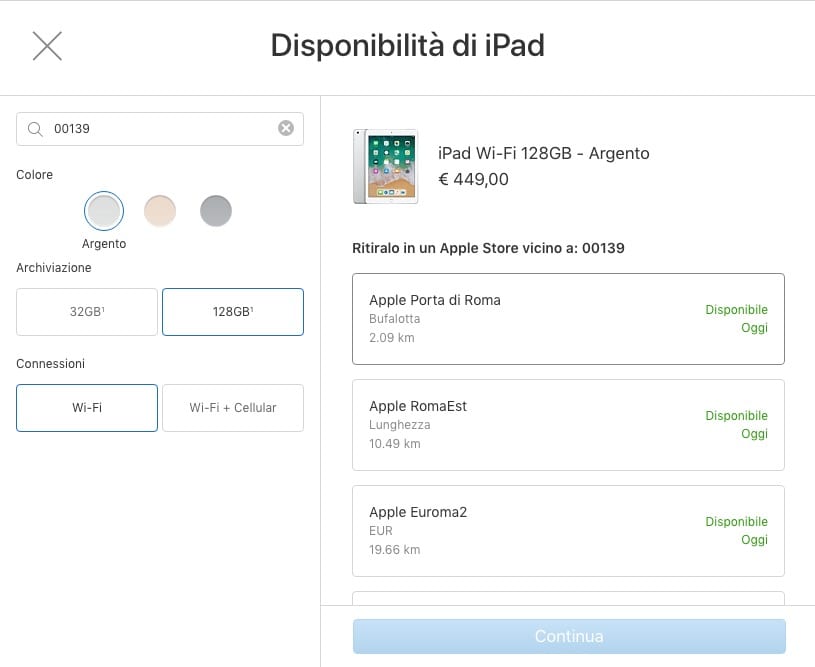815x667 pixels.
Task: Clear the postal code search field
Action: (286, 128)
